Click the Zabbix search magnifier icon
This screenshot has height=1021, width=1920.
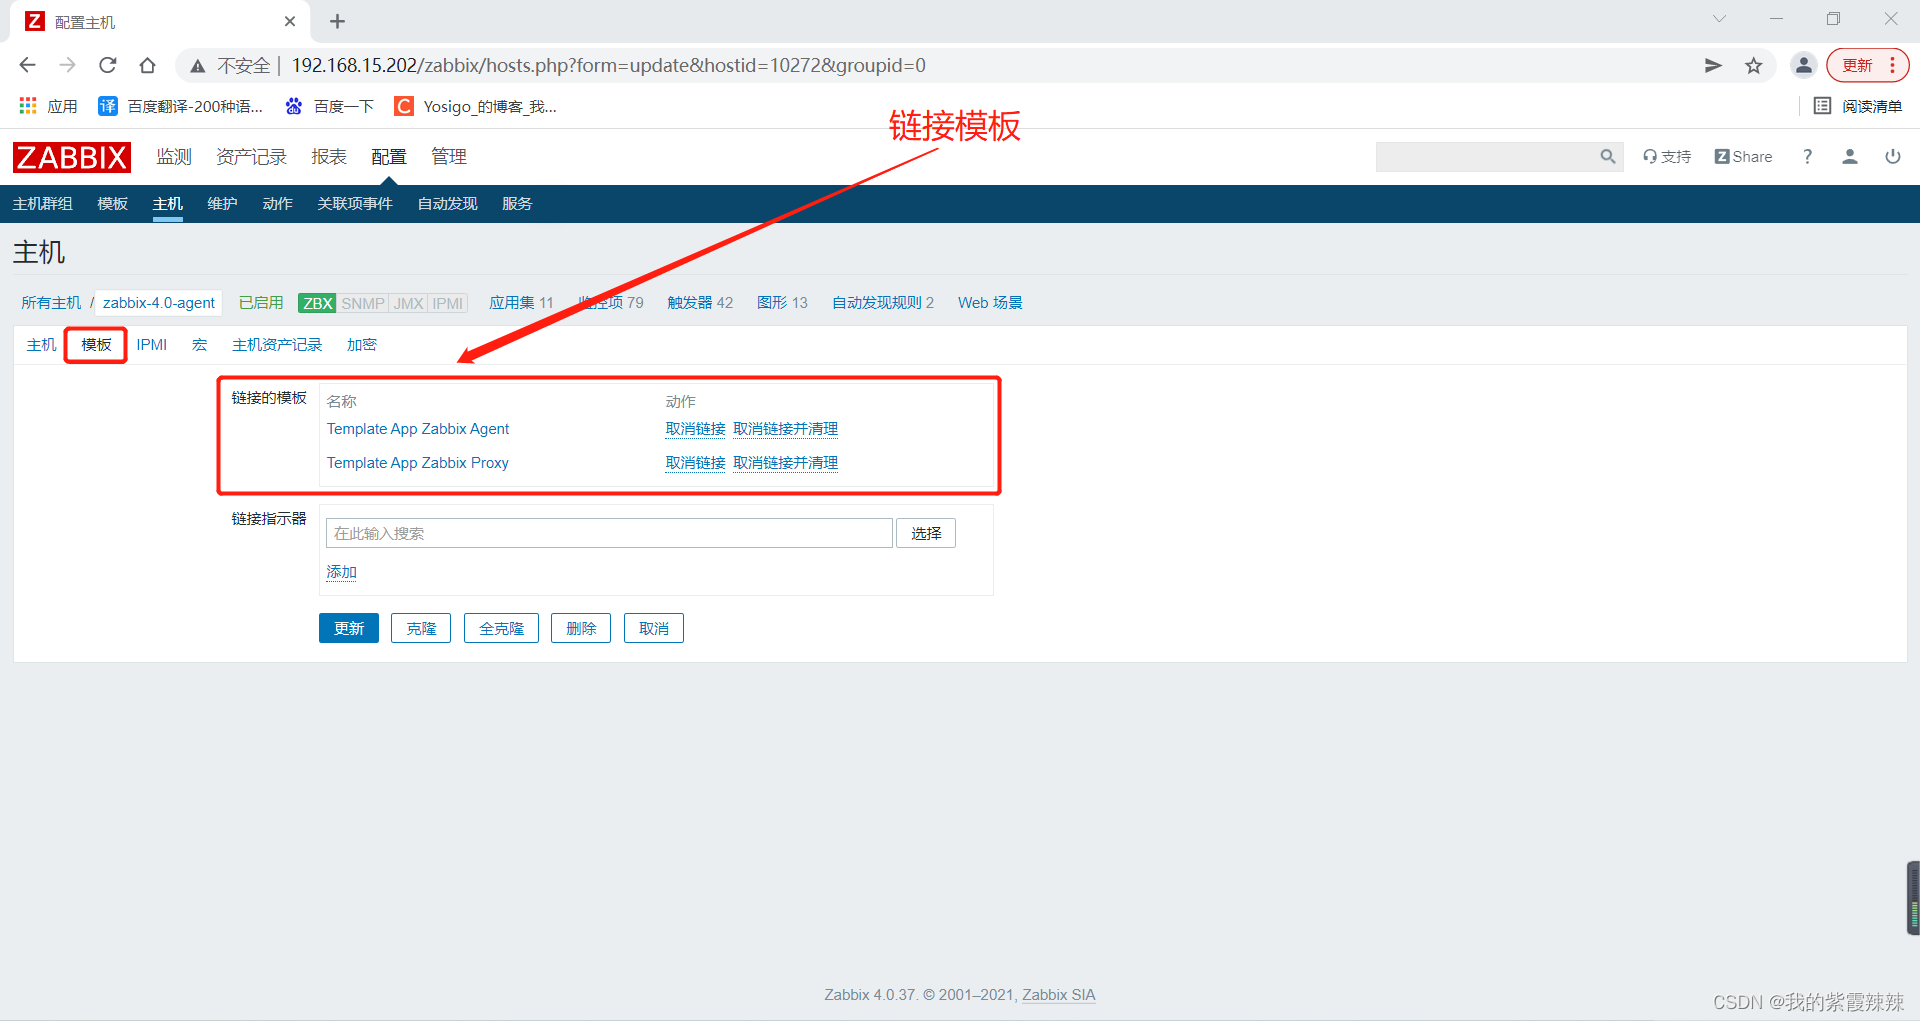click(x=1608, y=156)
